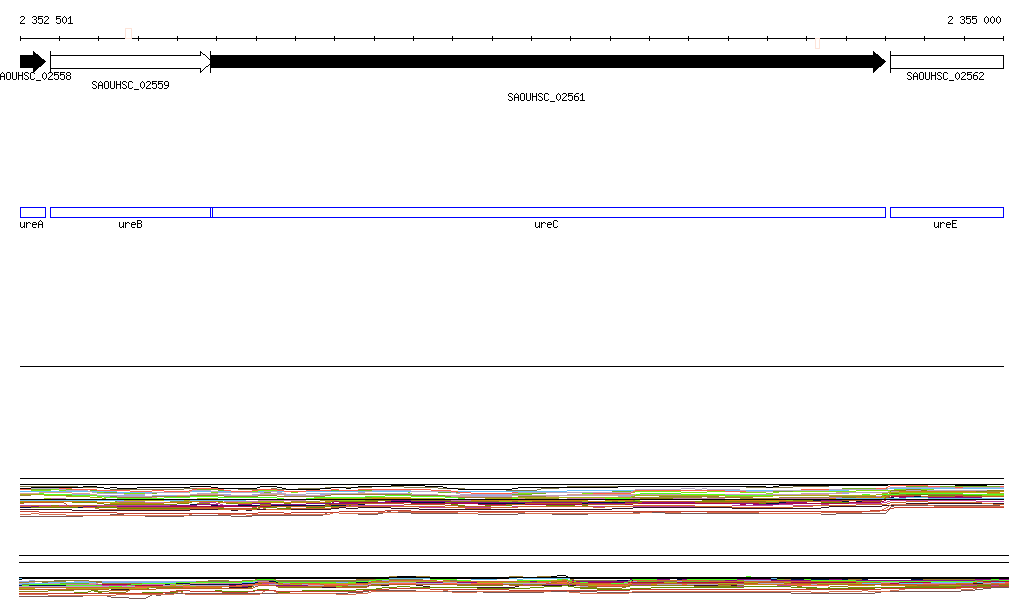This screenshot has height=611, width=1024.
Task: Select the ureC blue annotation box
Action: click(549, 212)
